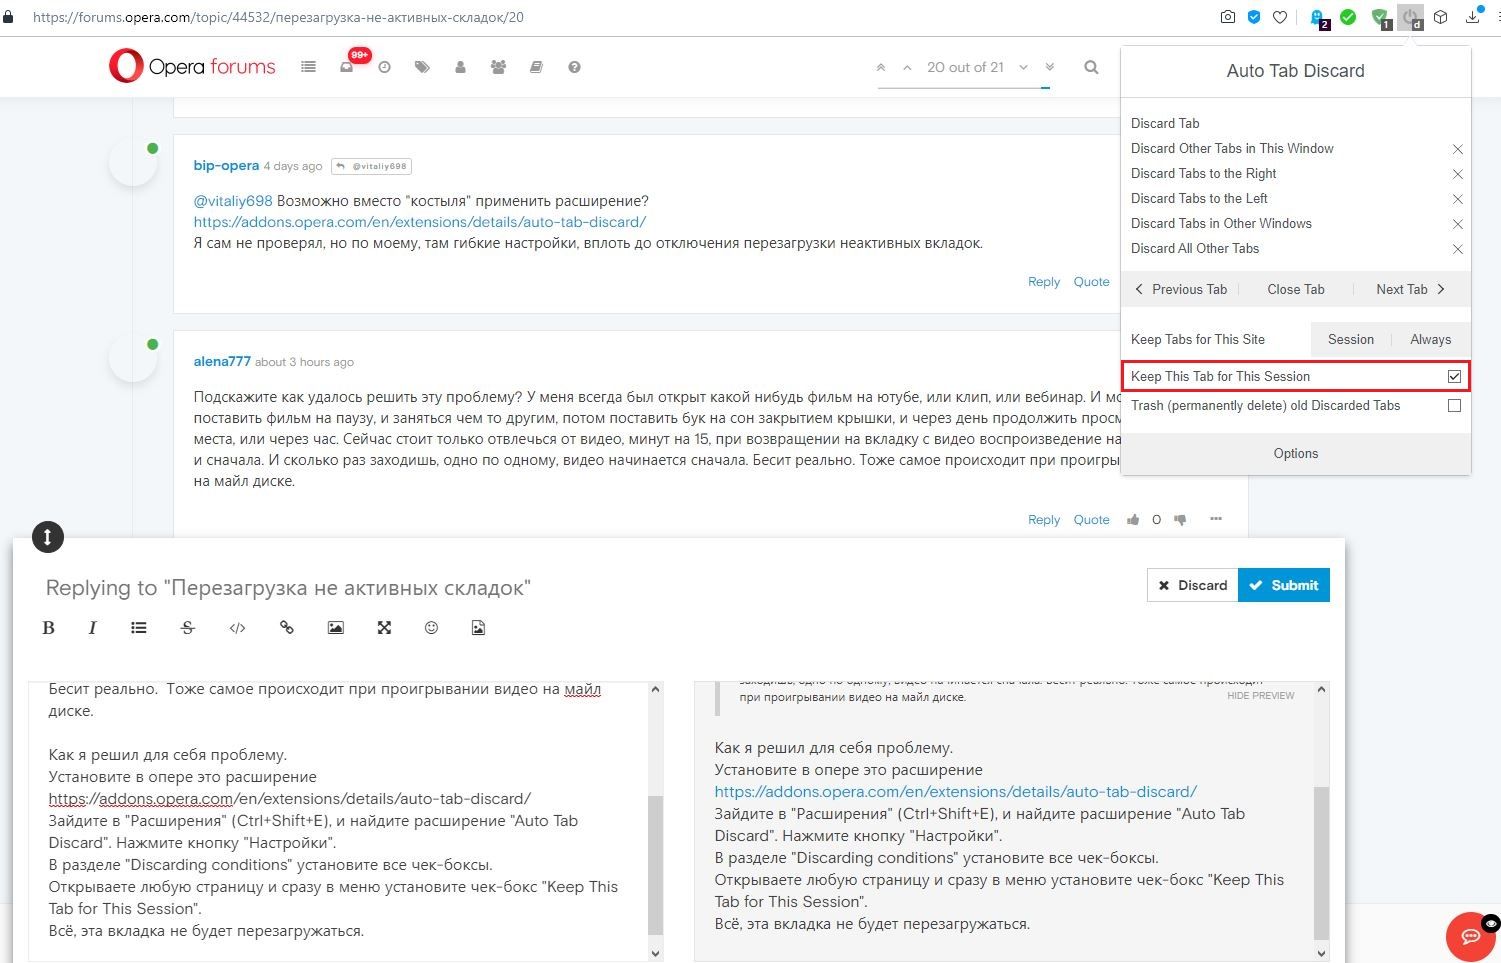The image size is (1501, 963).
Task: Remove Discard Tabs in Other Windows entry
Action: click(x=1457, y=224)
